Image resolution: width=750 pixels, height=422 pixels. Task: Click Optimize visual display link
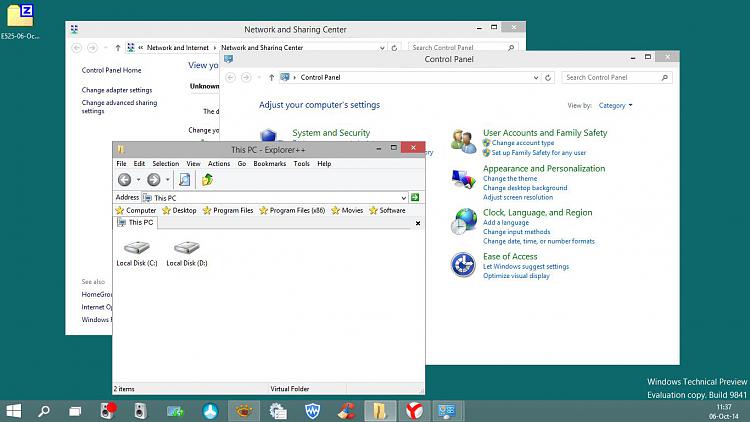coord(516,276)
